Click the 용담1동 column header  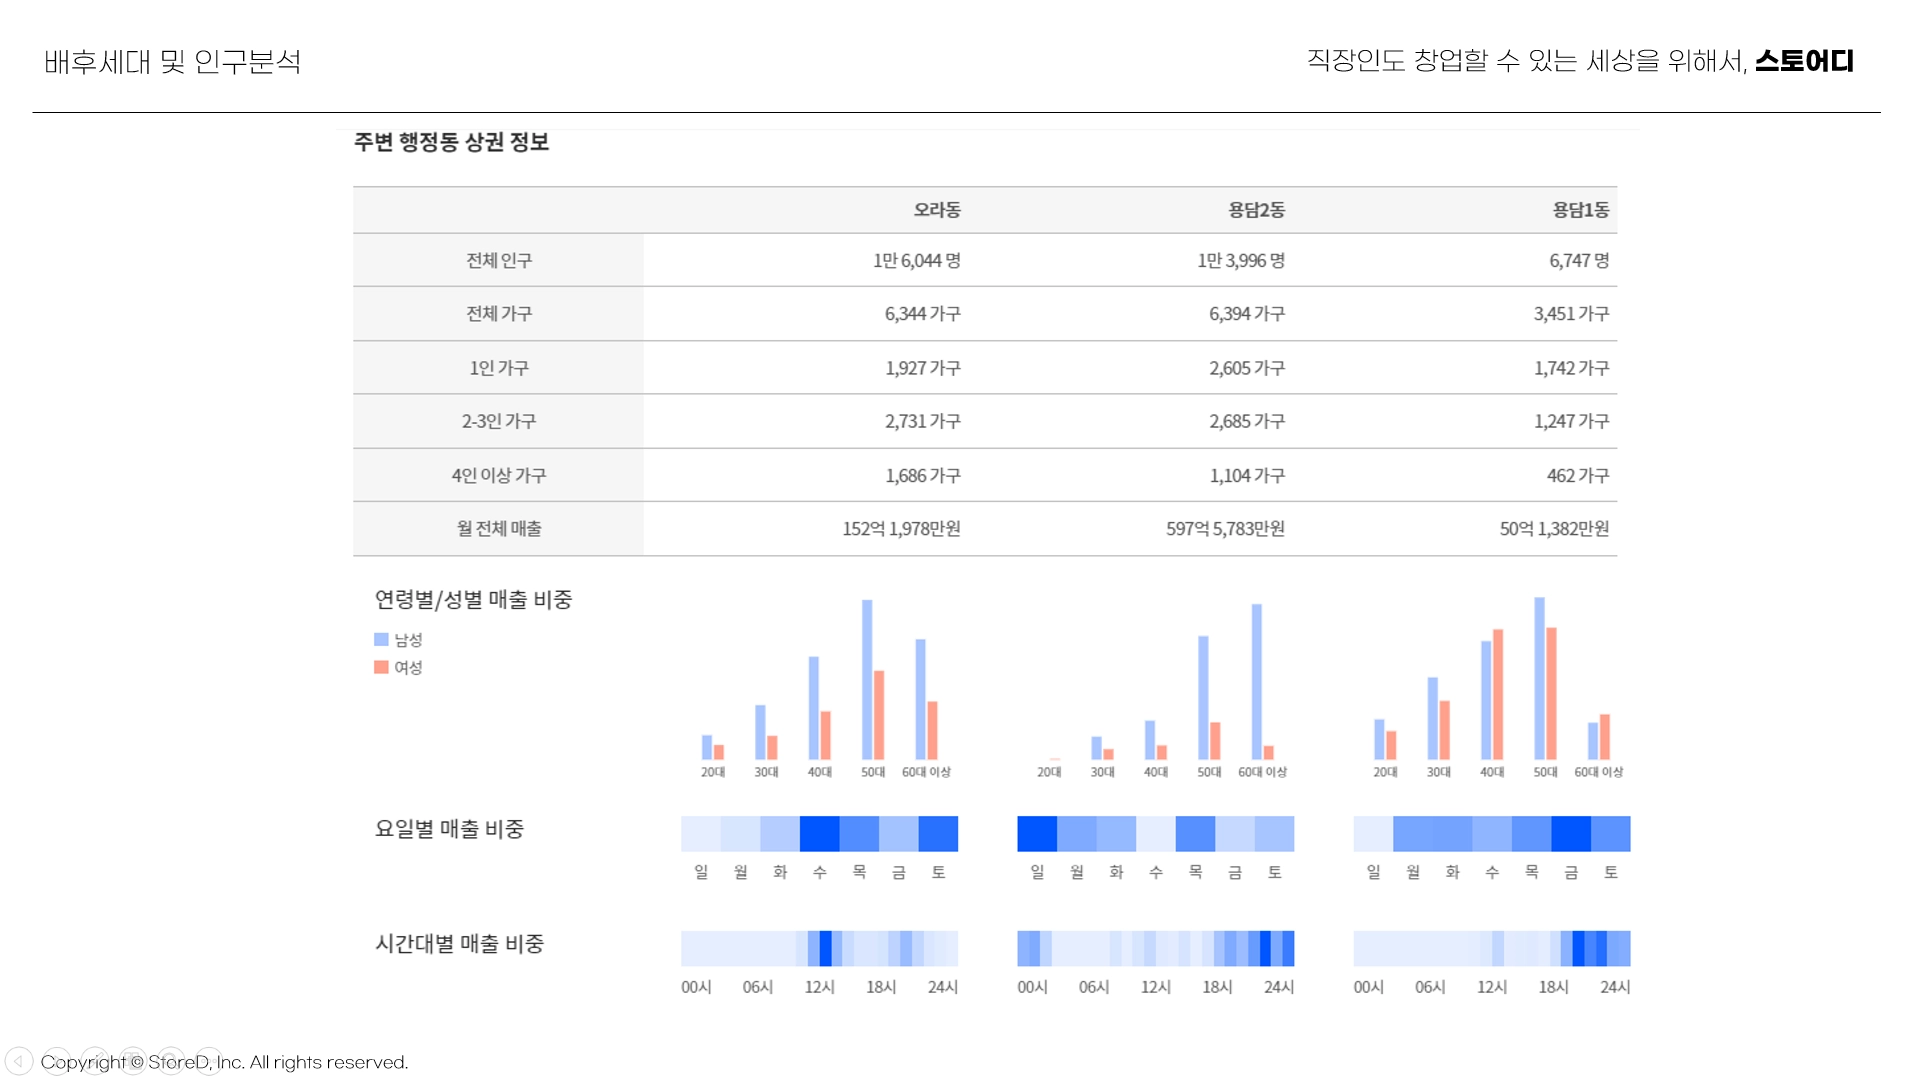[x=1580, y=210]
